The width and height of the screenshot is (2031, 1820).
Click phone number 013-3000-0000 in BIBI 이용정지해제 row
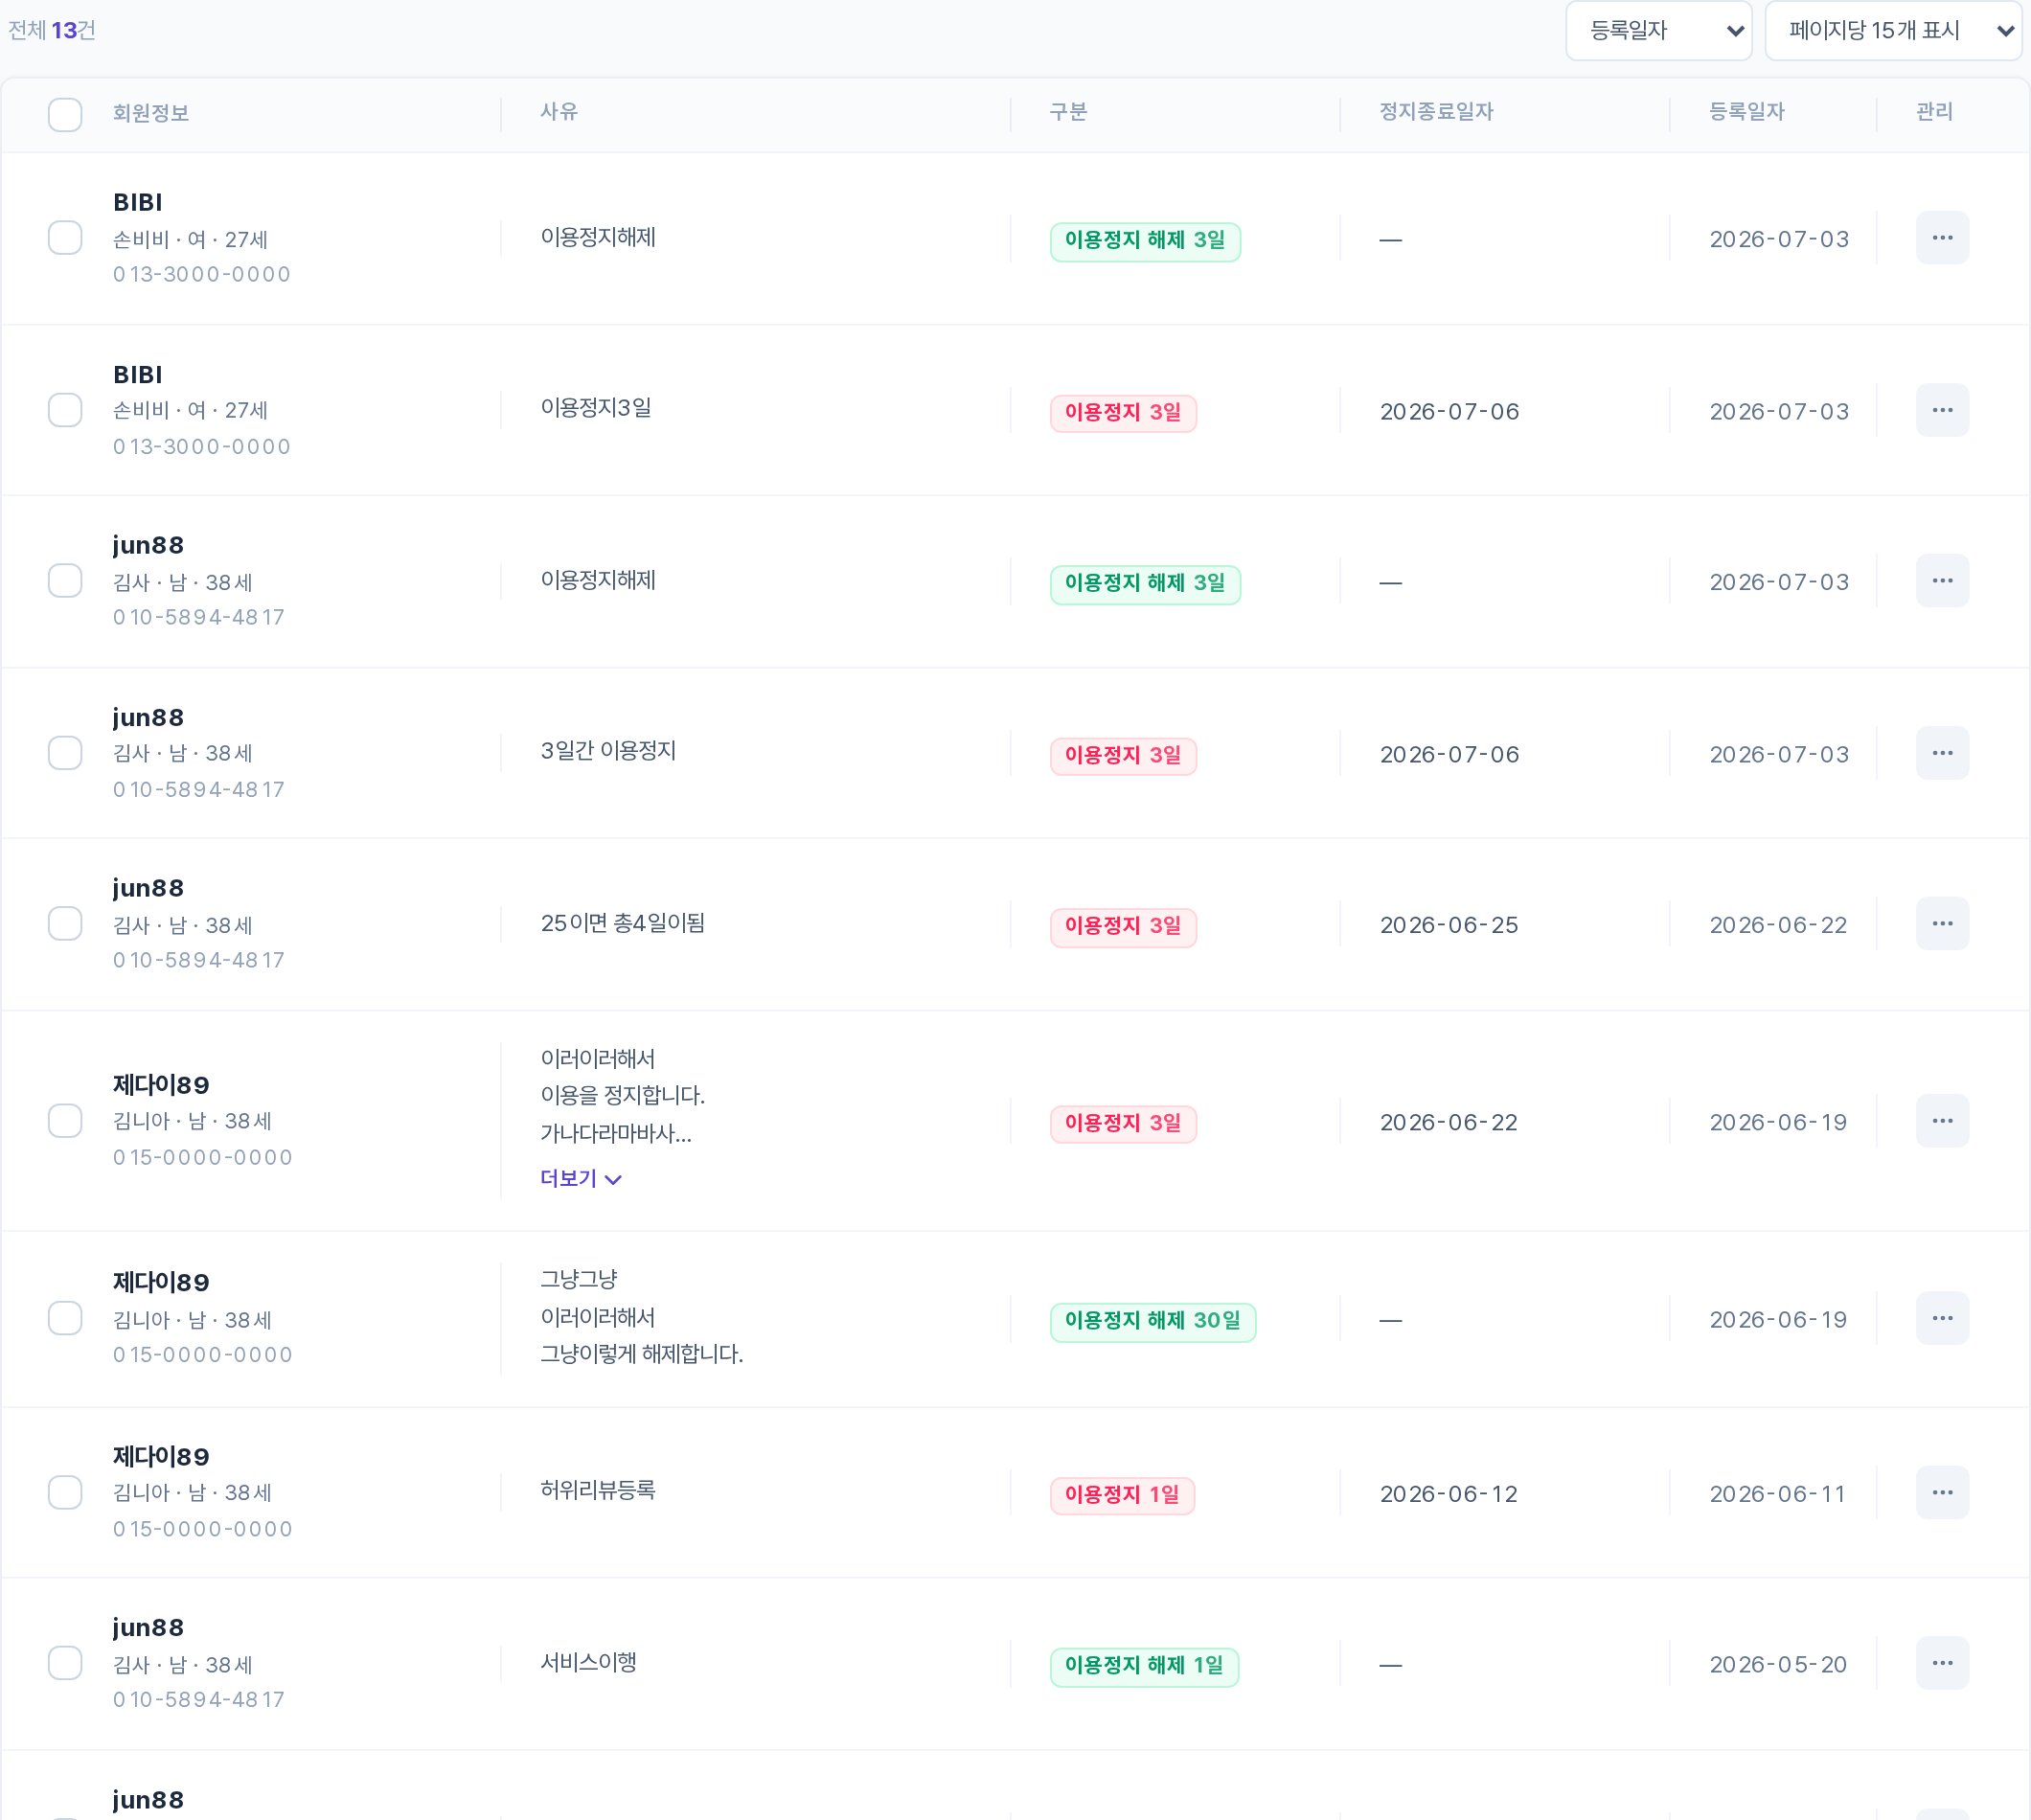coord(202,275)
